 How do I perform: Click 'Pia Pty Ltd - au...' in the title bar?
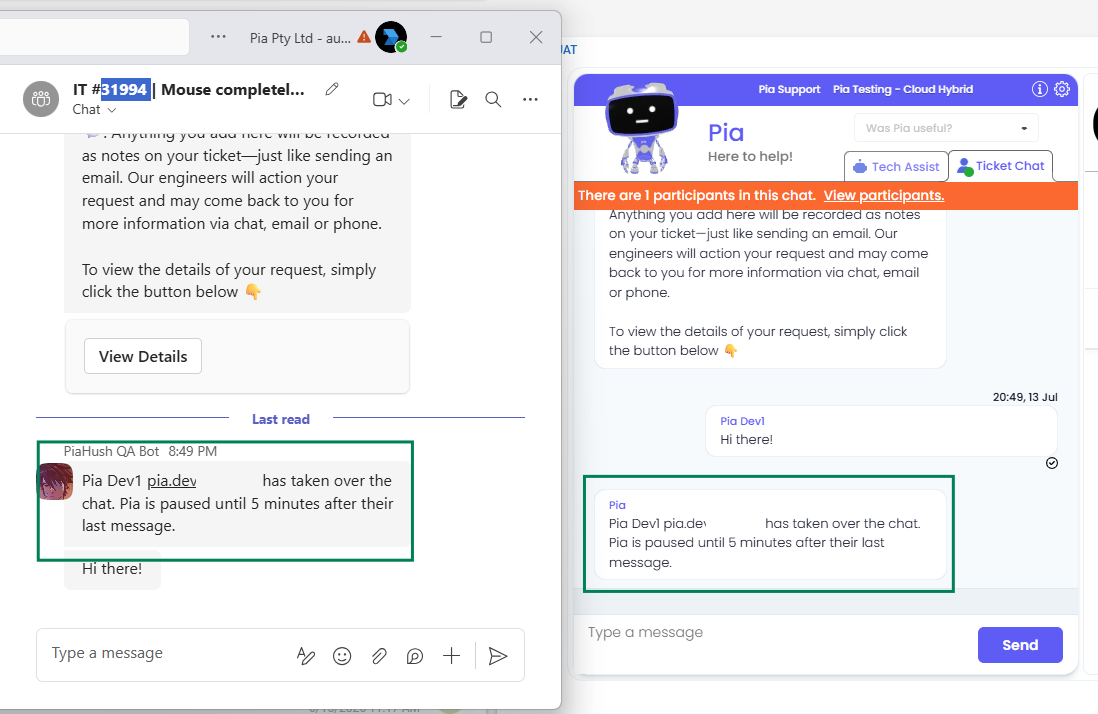300,38
